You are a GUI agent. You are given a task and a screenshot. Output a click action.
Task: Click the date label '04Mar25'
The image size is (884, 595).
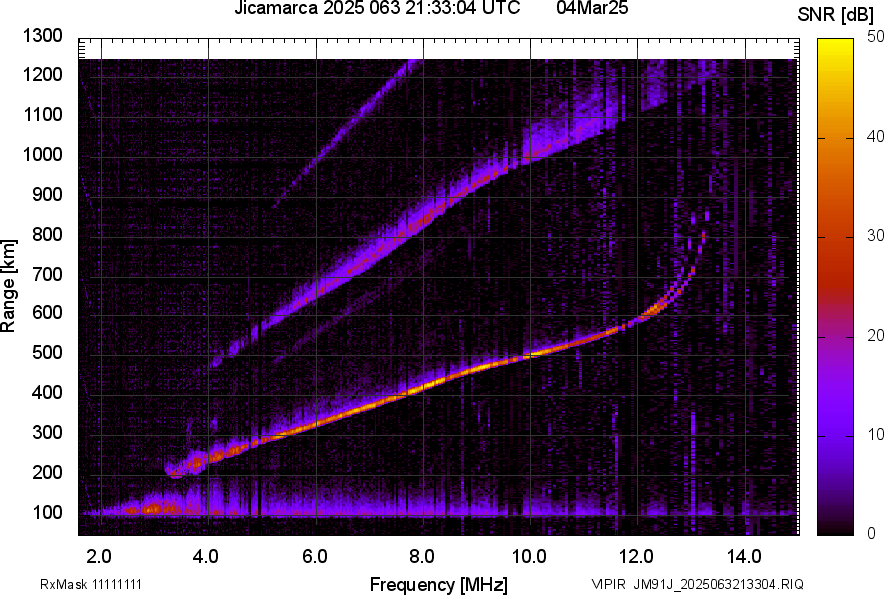(592, 8)
